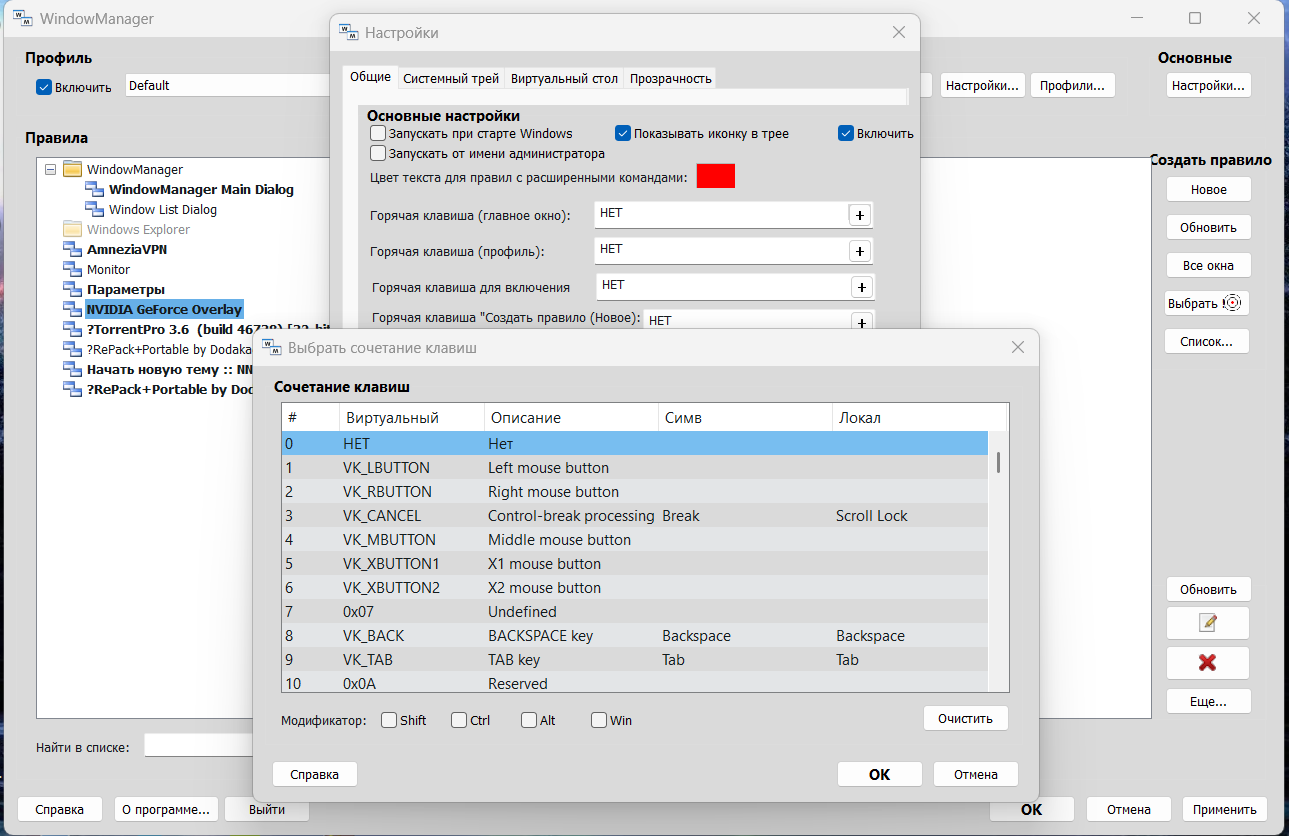The width and height of the screenshot is (1289, 836).
Task: Switch to the Системный трей tab
Action: [451, 78]
